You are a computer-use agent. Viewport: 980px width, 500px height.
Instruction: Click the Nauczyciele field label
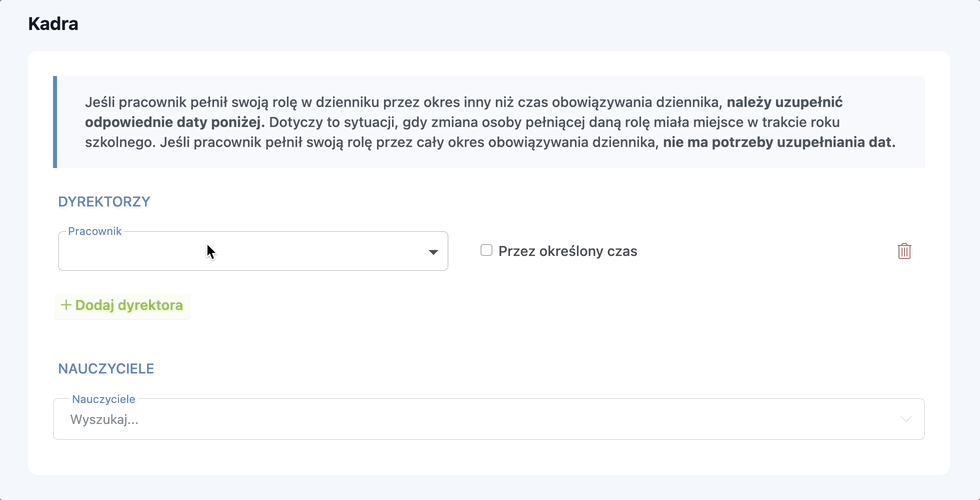click(104, 399)
